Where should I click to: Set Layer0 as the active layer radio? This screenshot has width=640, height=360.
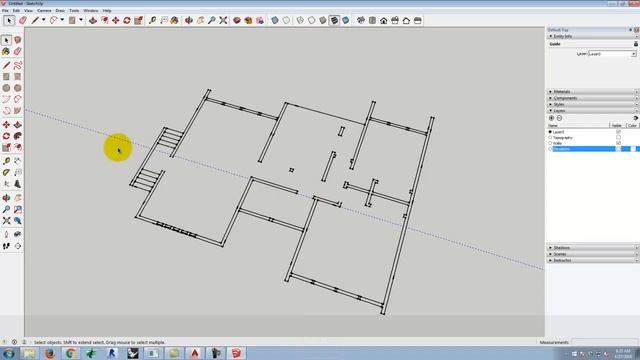coord(550,132)
